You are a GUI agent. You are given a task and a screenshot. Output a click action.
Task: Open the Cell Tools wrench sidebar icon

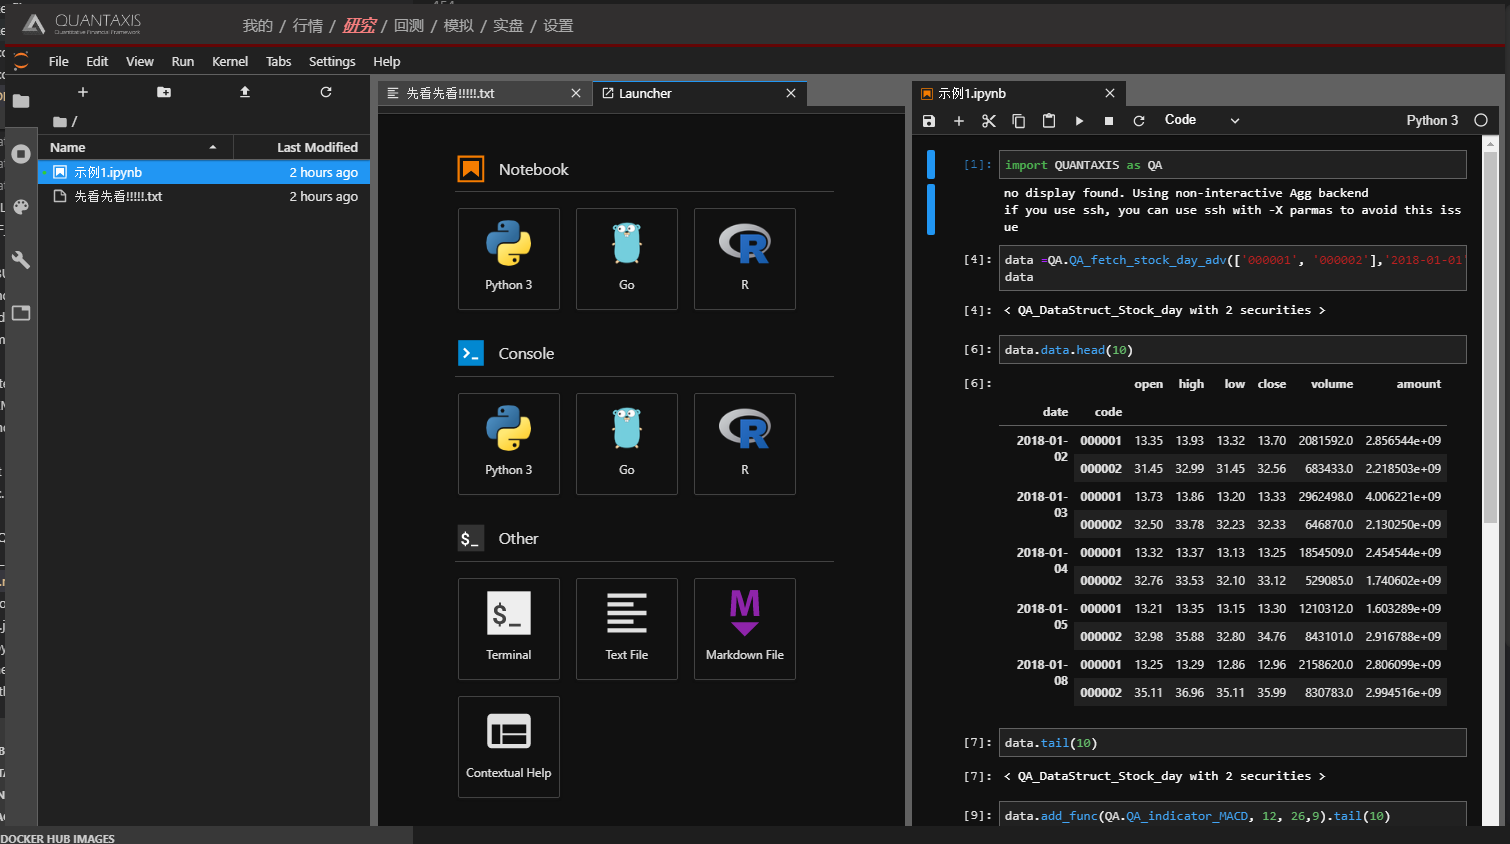tap(21, 260)
